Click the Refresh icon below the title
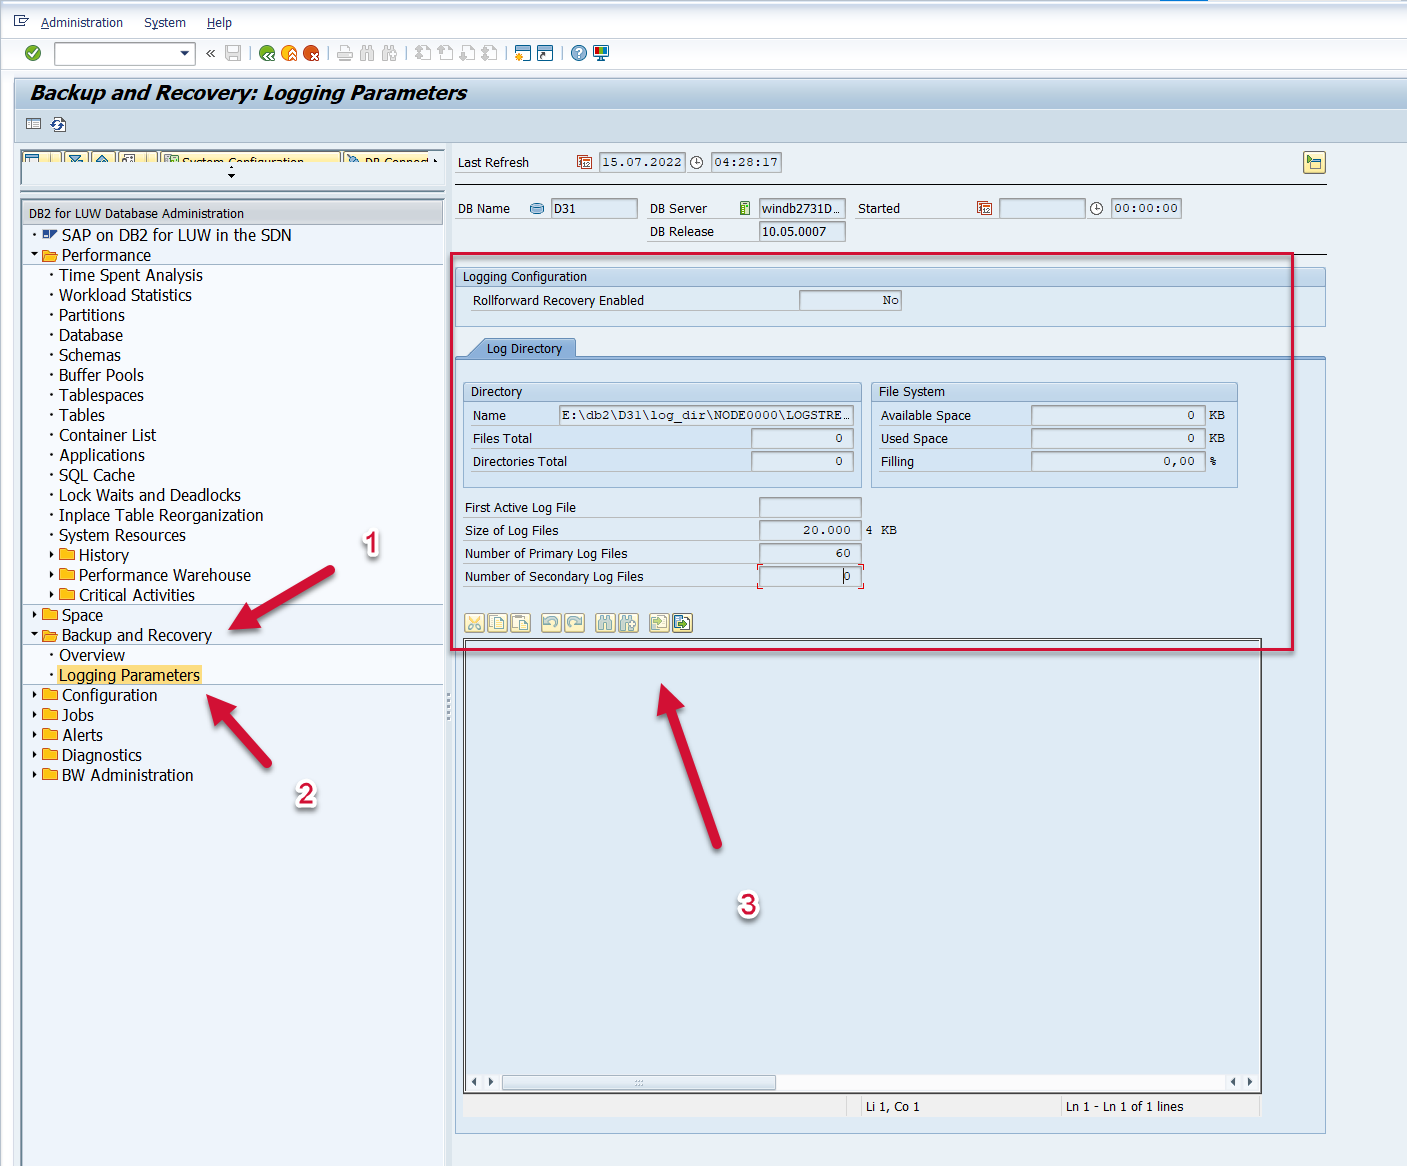 59,124
